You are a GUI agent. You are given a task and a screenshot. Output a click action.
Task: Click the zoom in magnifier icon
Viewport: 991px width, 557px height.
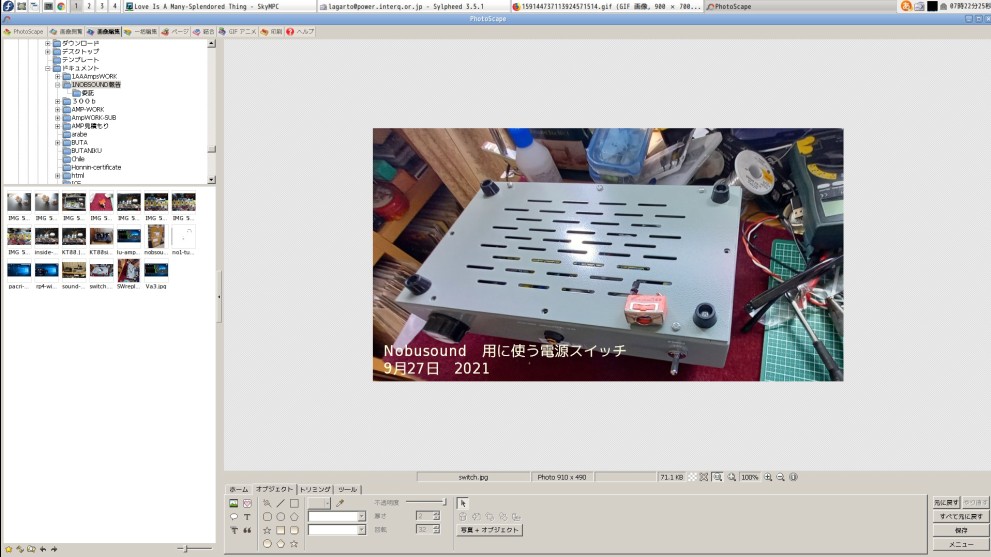768,477
